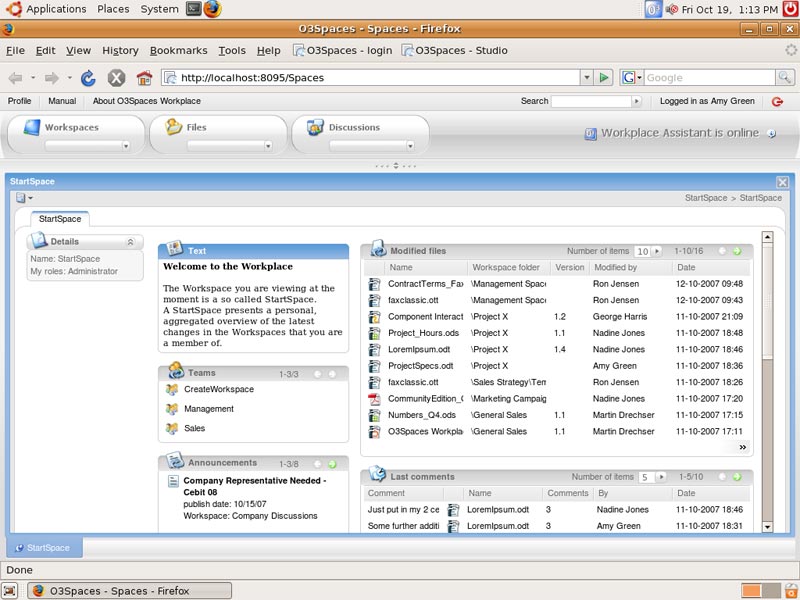This screenshot has width=800, height=600.
Task: Click the Google search box
Action: 710,78
